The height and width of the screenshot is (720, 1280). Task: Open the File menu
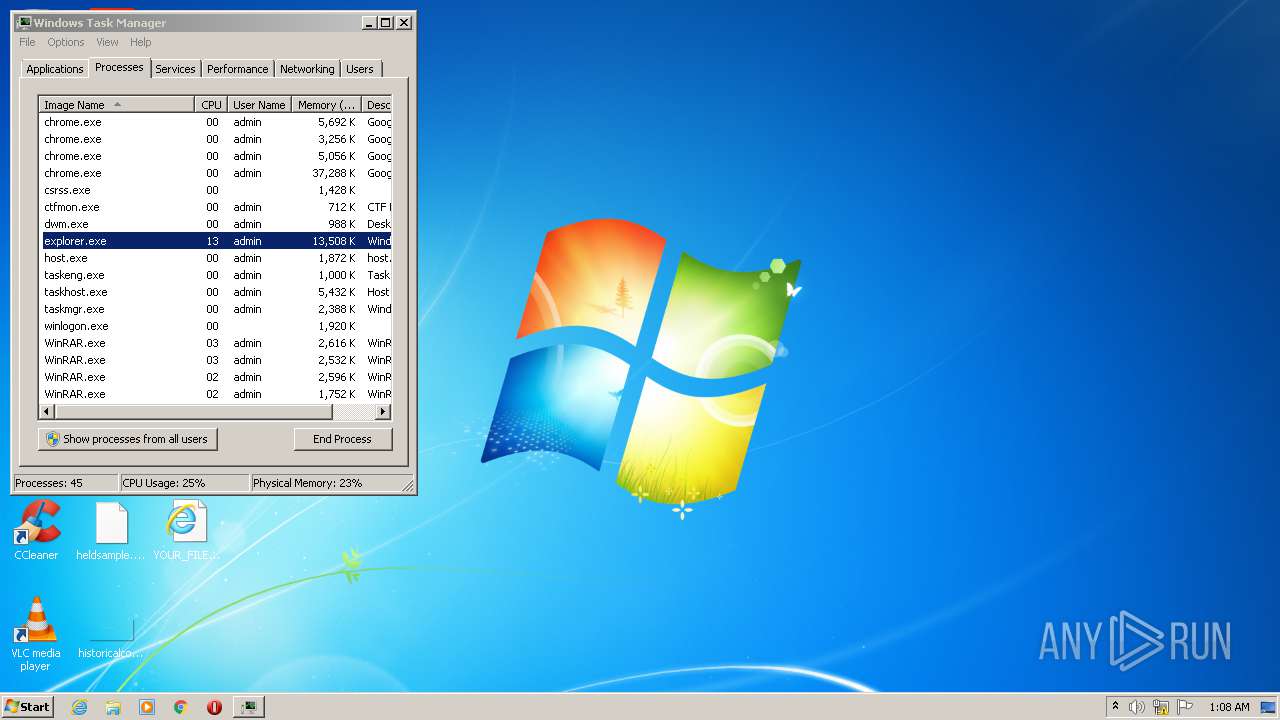pyautogui.click(x=27, y=42)
